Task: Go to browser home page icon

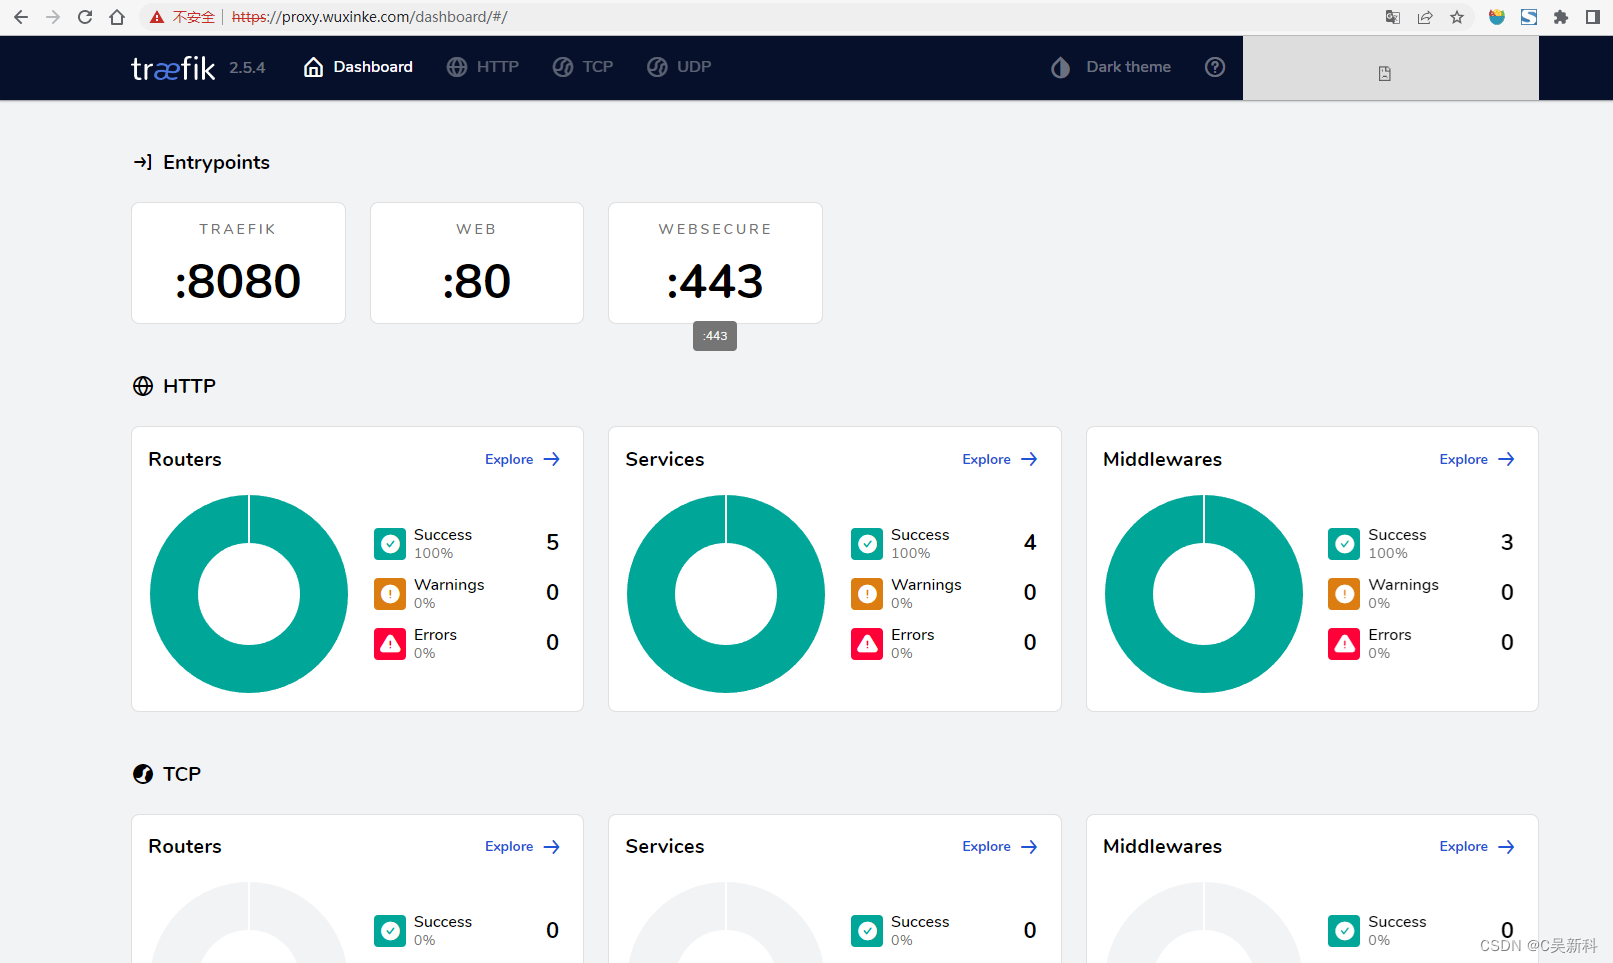Action: (x=117, y=17)
